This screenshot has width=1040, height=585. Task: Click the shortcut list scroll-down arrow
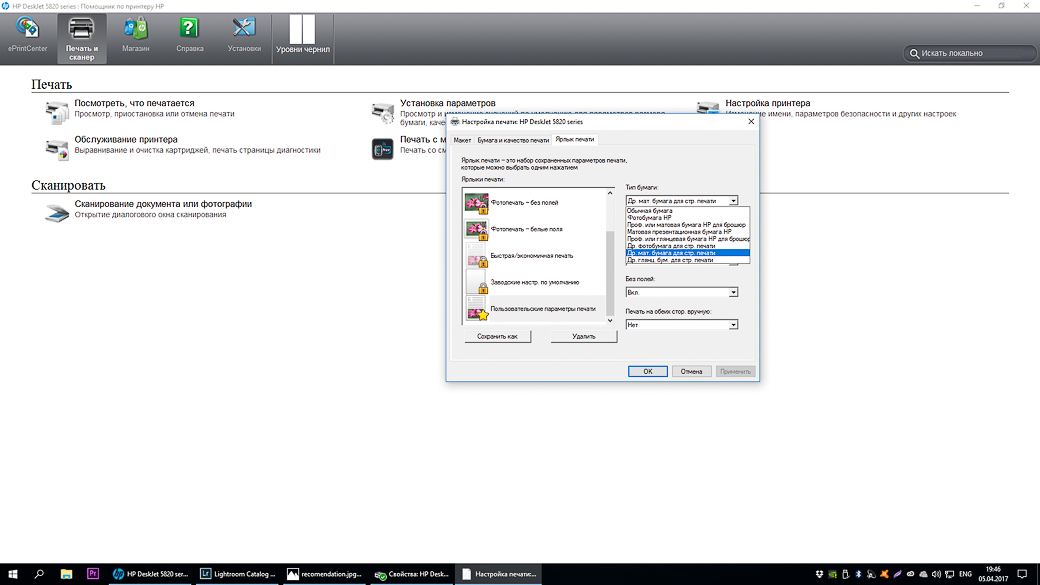coord(610,320)
